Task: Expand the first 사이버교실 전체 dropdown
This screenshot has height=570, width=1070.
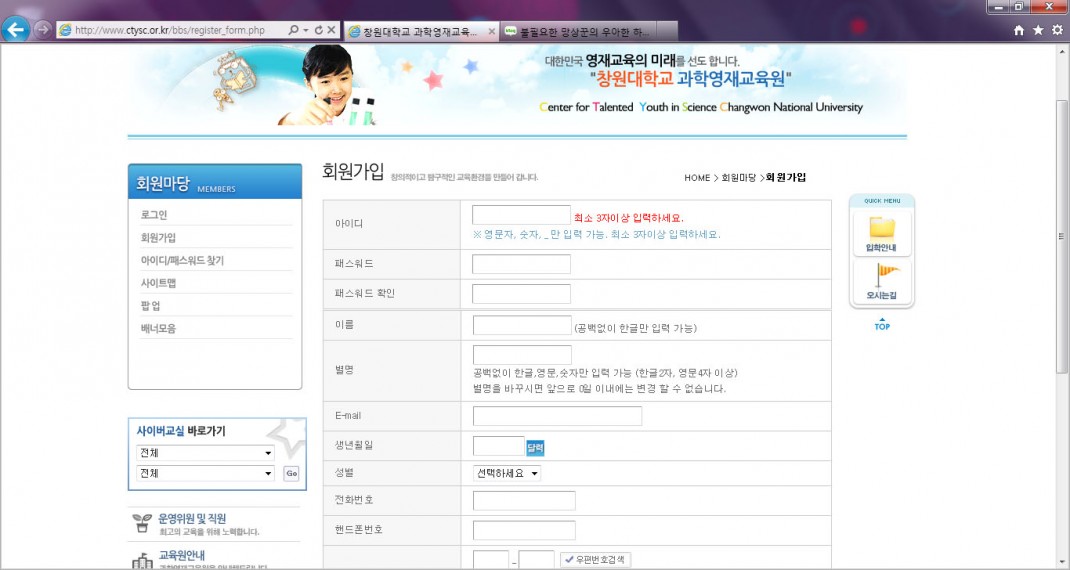Action: pyautogui.click(x=205, y=453)
